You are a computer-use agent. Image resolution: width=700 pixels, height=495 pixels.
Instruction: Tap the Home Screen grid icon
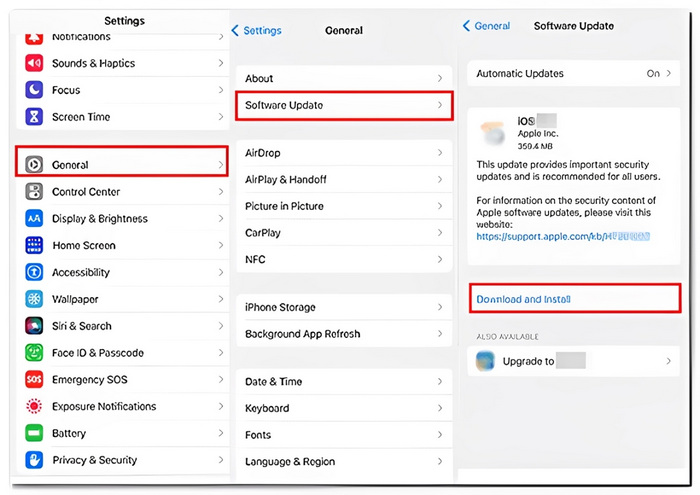[x=34, y=245]
